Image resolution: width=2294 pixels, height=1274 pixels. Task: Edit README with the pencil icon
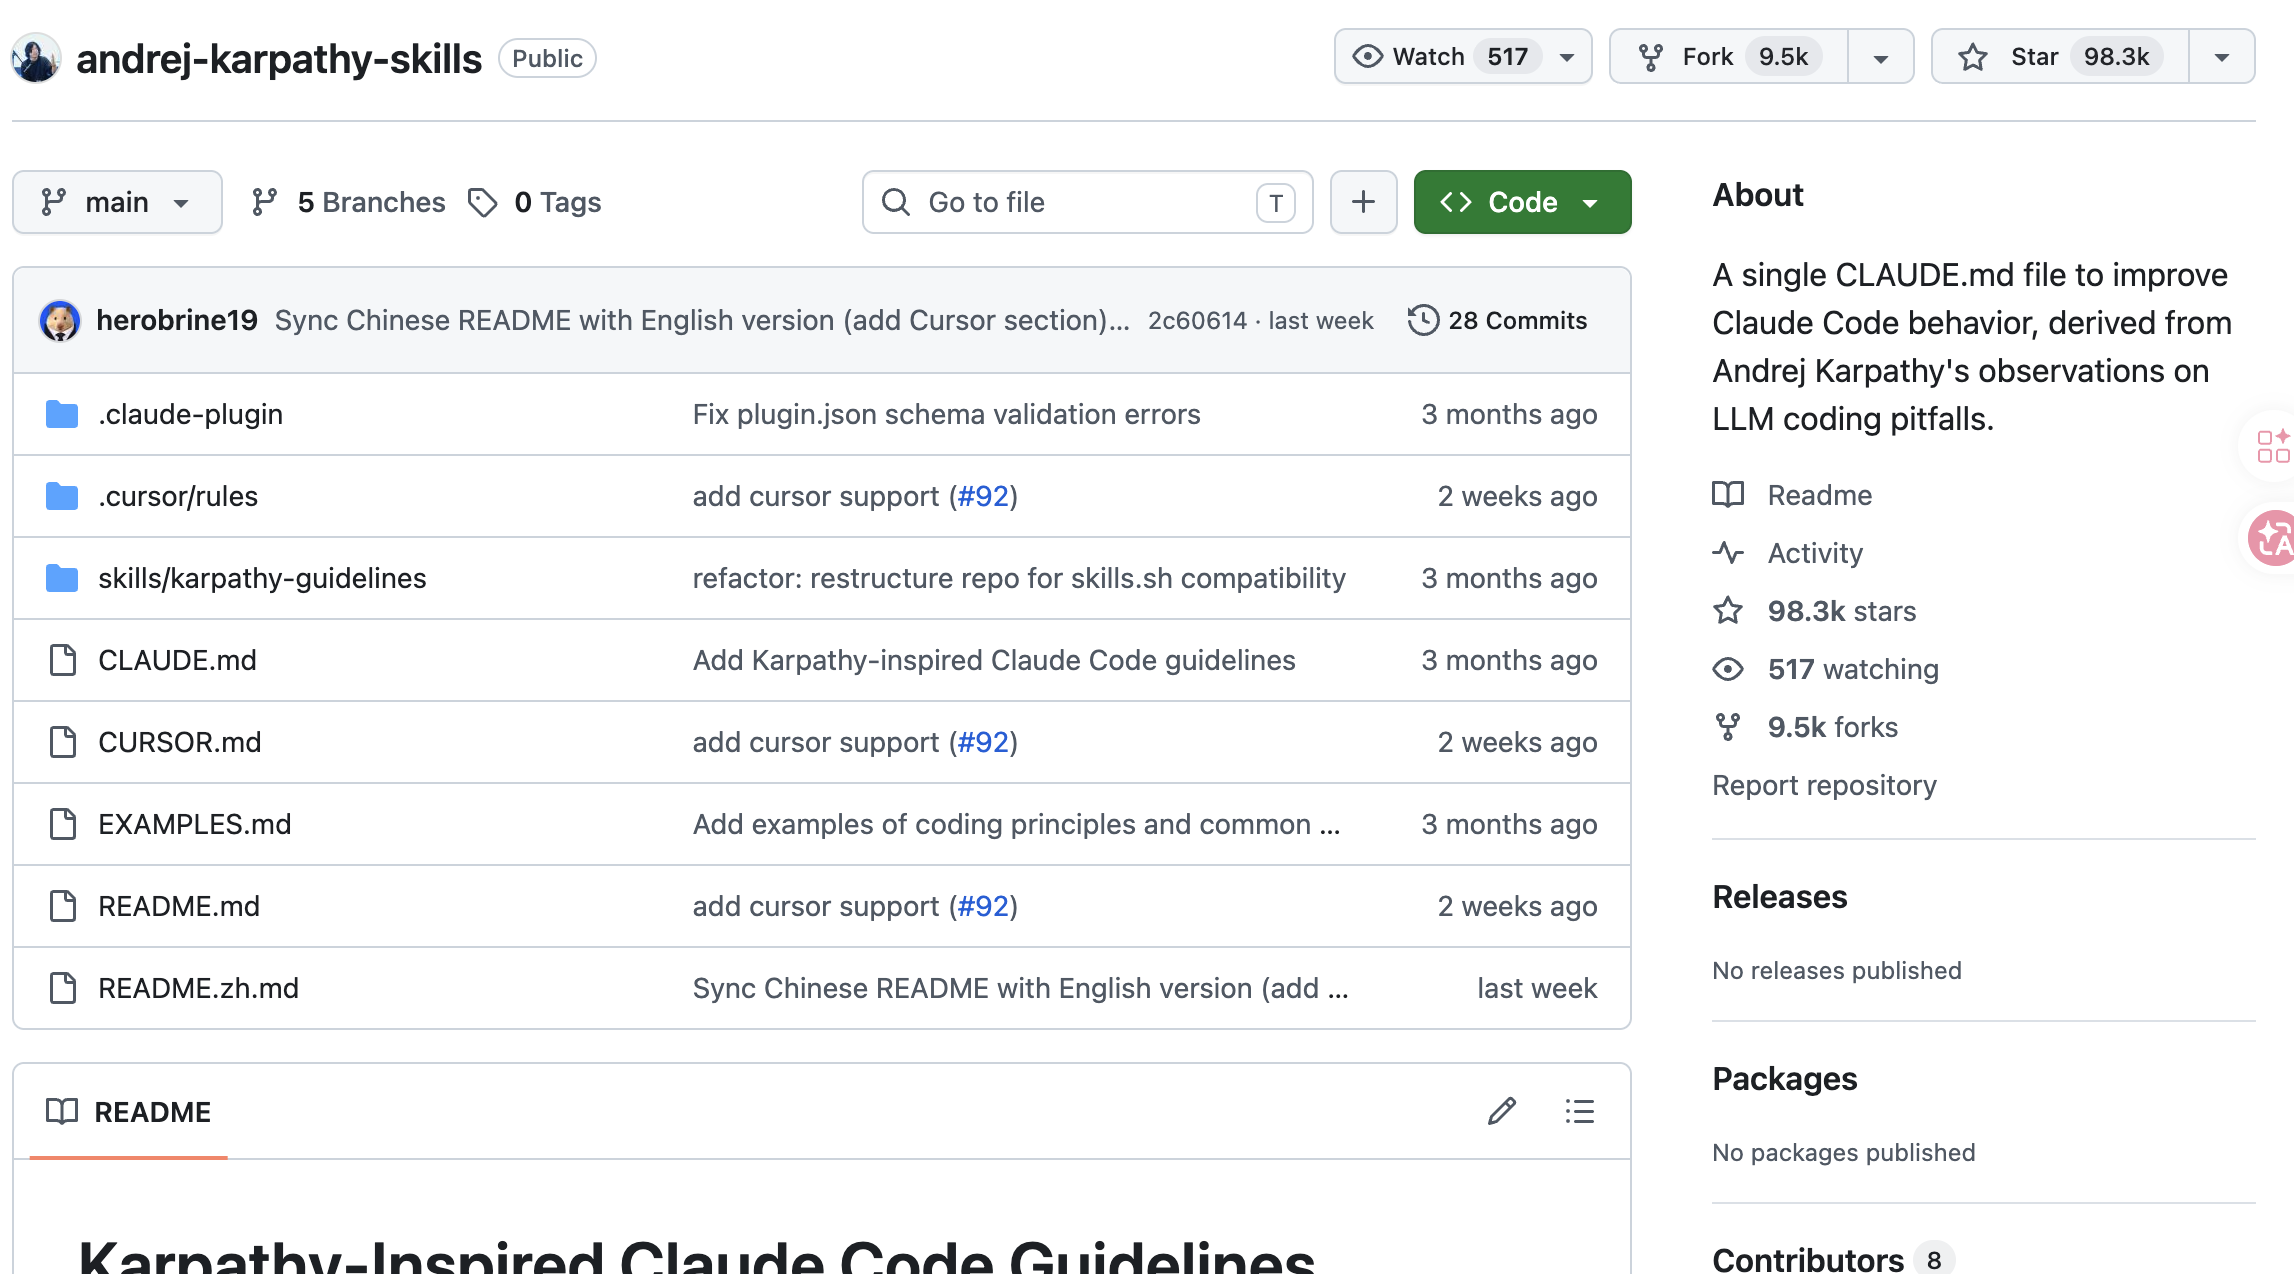(1502, 1111)
